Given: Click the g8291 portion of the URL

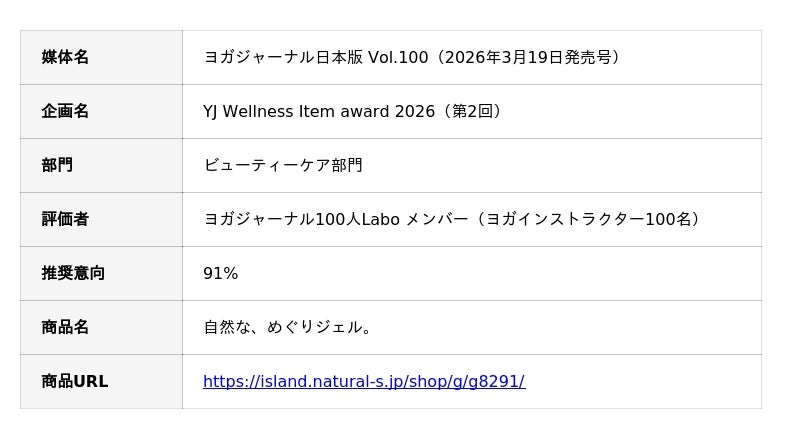Looking at the screenshot, I should coord(493,381).
